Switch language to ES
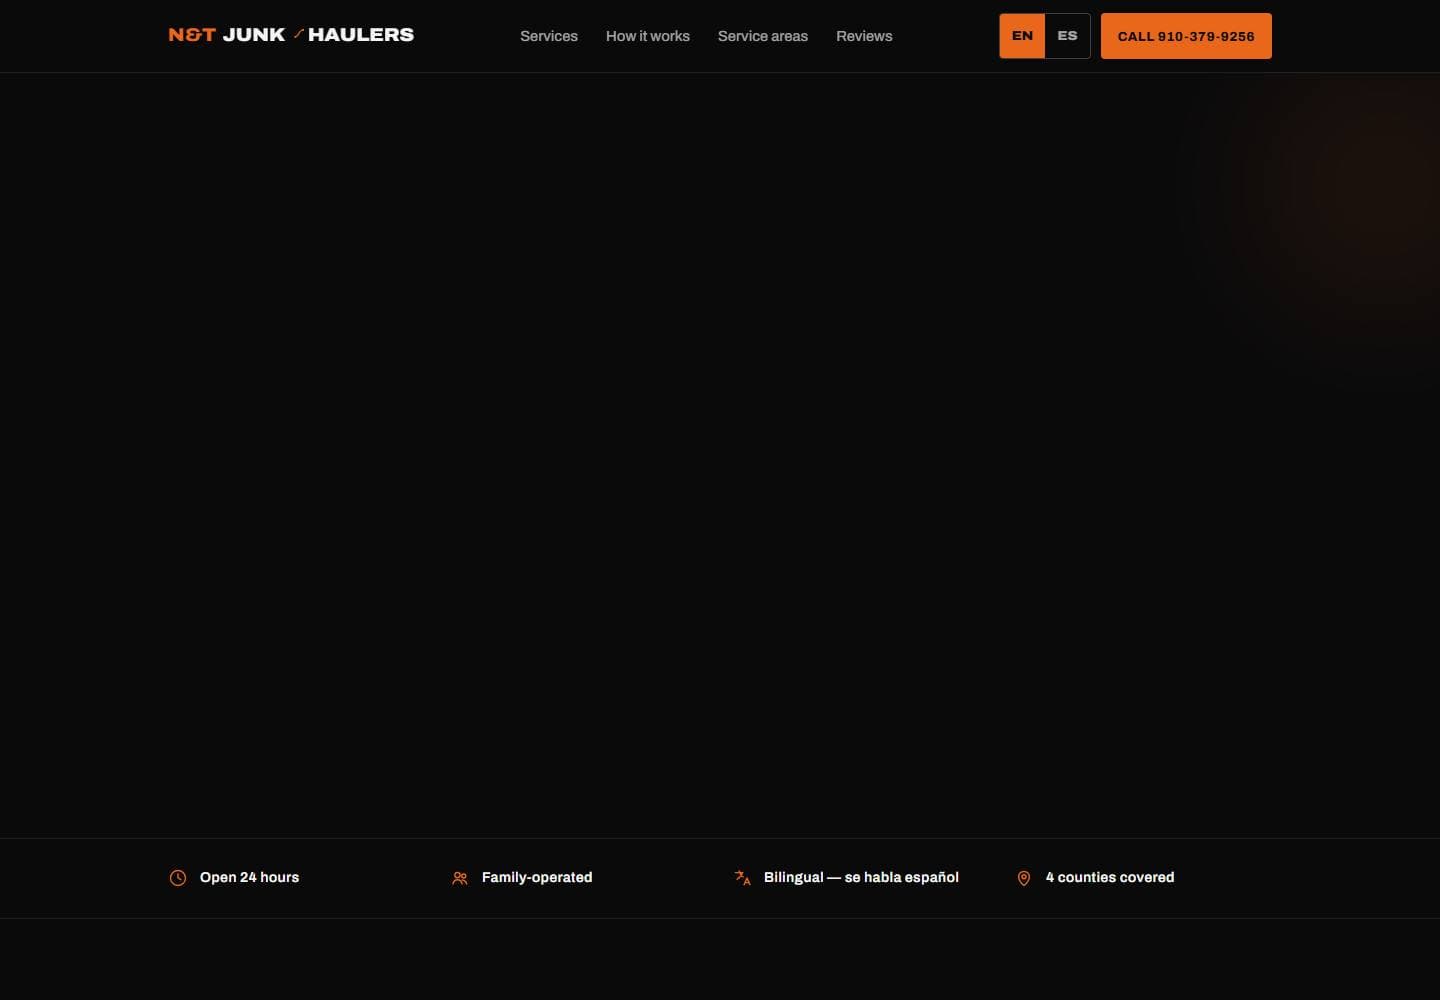 pos(1068,36)
